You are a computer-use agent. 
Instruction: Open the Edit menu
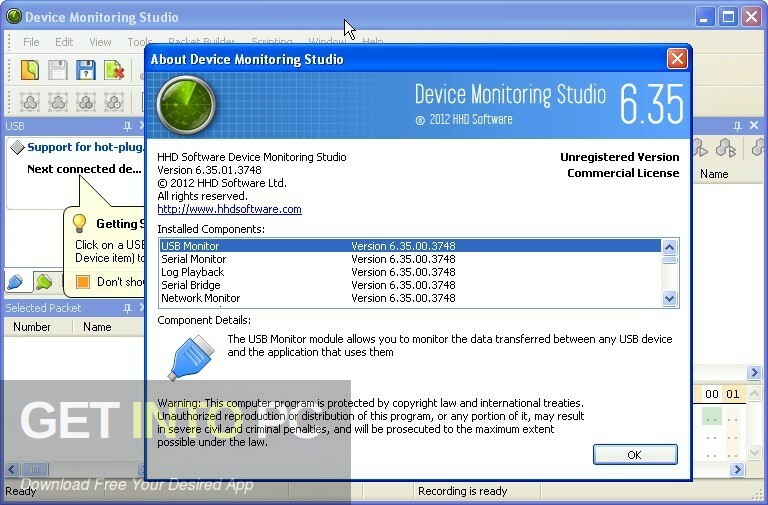(64, 42)
